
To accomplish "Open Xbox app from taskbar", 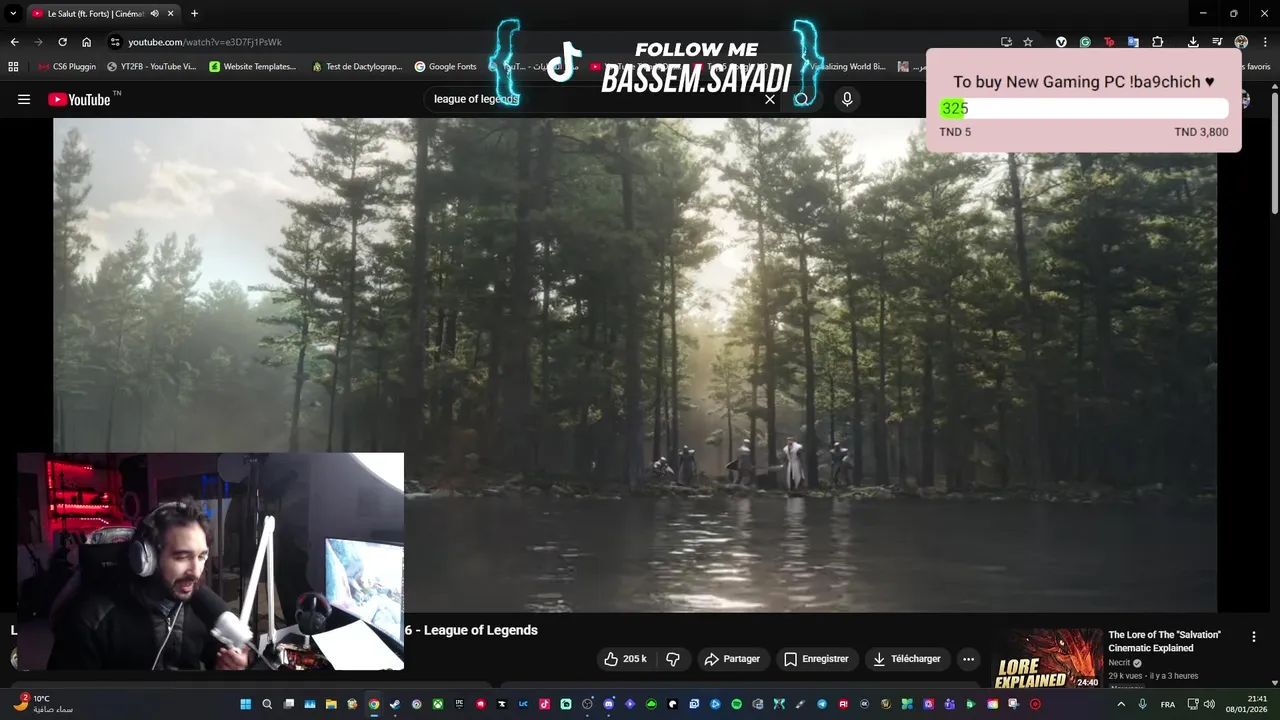I will pos(438,704).
